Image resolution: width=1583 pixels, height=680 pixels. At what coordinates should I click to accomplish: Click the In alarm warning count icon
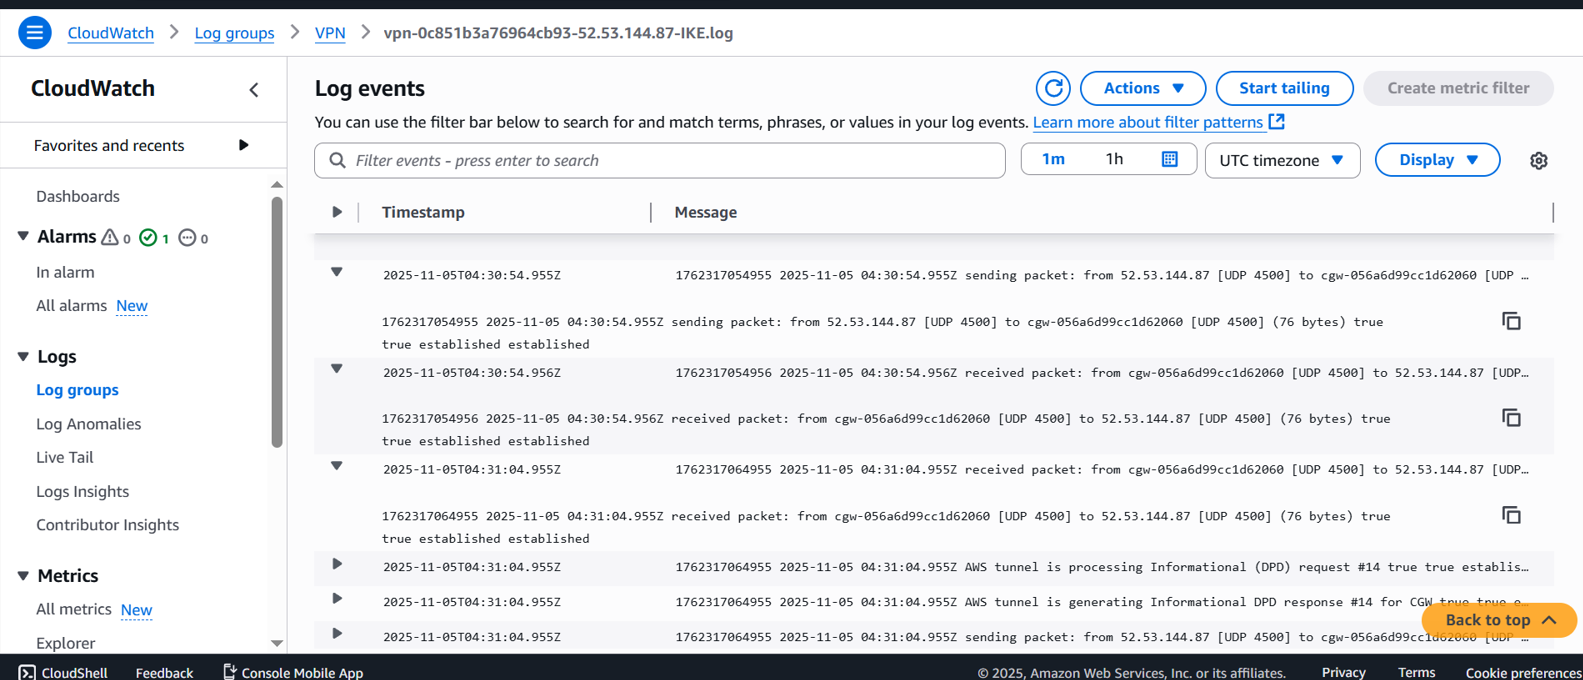coord(110,237)
